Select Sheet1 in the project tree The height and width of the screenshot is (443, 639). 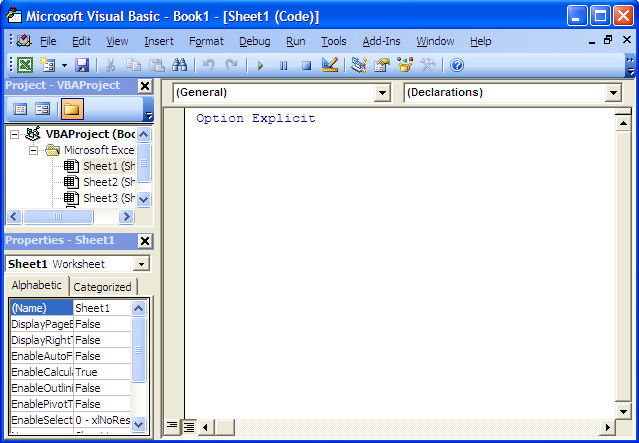109,166
